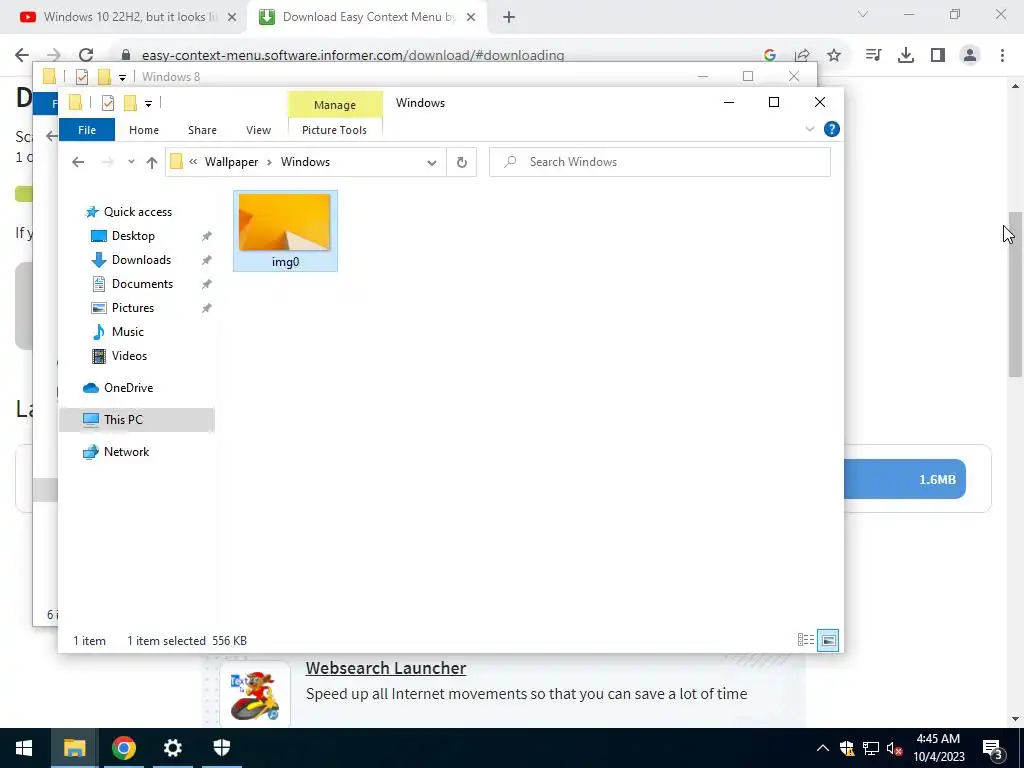Click the Explorer Help question mark icon
Image resolution: width=1024 pixels, height=768 pixels.
coord(831,129)
